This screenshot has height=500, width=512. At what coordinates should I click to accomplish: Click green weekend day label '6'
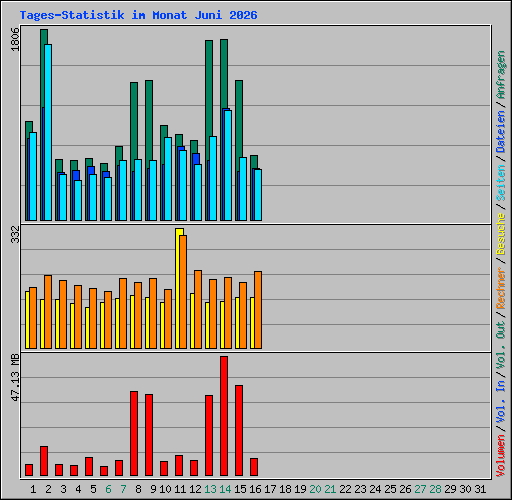(x=108, y=489)
